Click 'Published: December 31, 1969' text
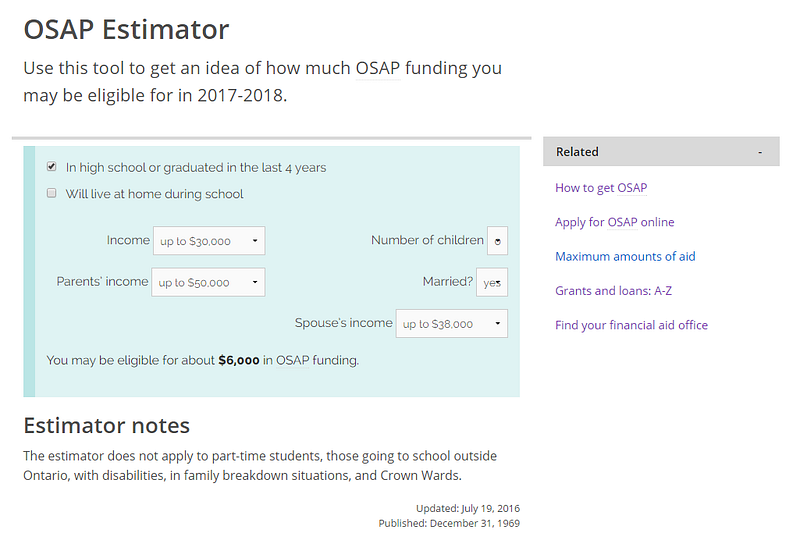This screenshot has width=800, height=540. (449, 523)
